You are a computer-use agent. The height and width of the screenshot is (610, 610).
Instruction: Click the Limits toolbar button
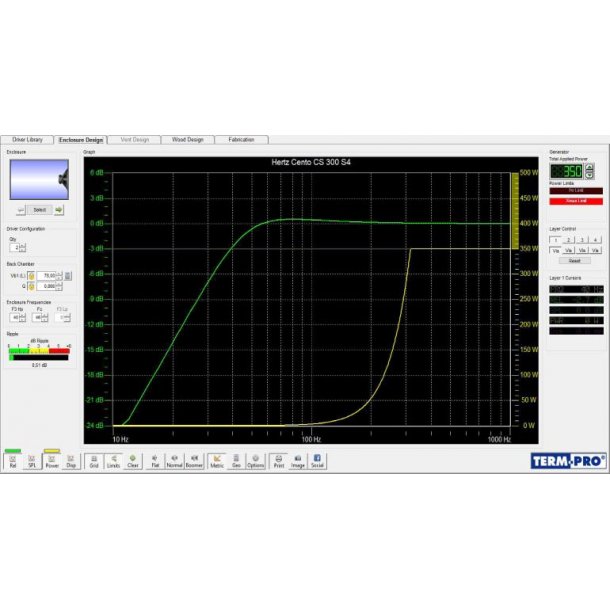pos(114,461)
